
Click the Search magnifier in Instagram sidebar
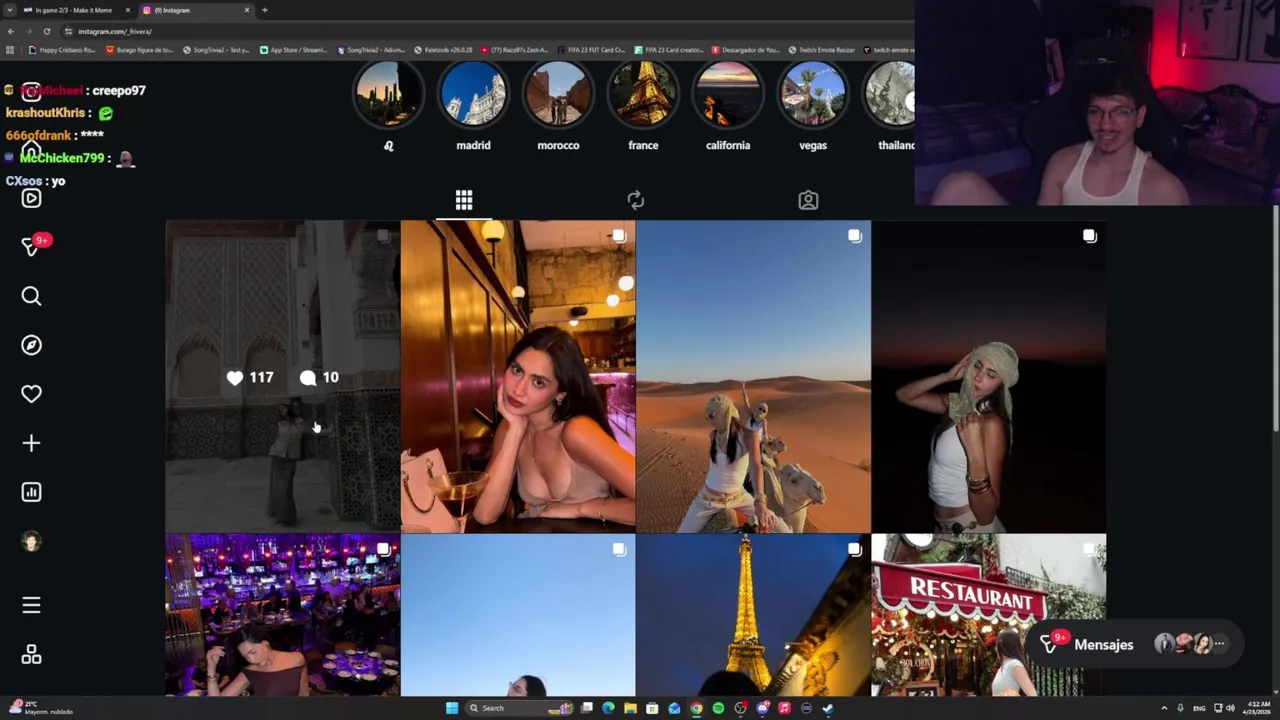pos(31,296)
